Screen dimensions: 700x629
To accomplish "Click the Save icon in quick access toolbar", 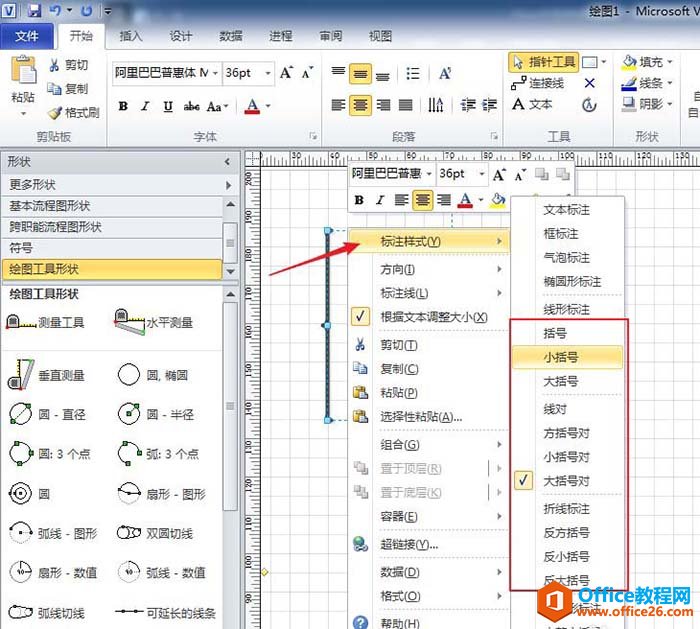I will coord(34,10).
